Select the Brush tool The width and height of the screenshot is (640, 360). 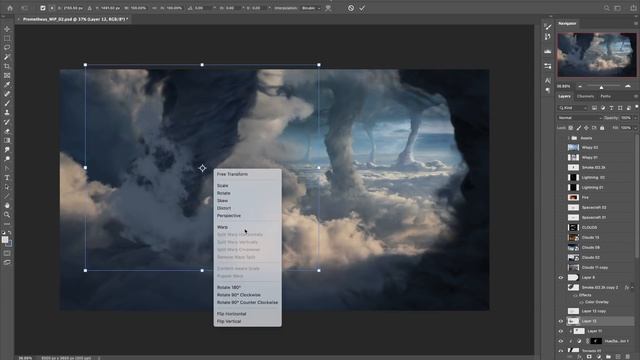point(7,103)
